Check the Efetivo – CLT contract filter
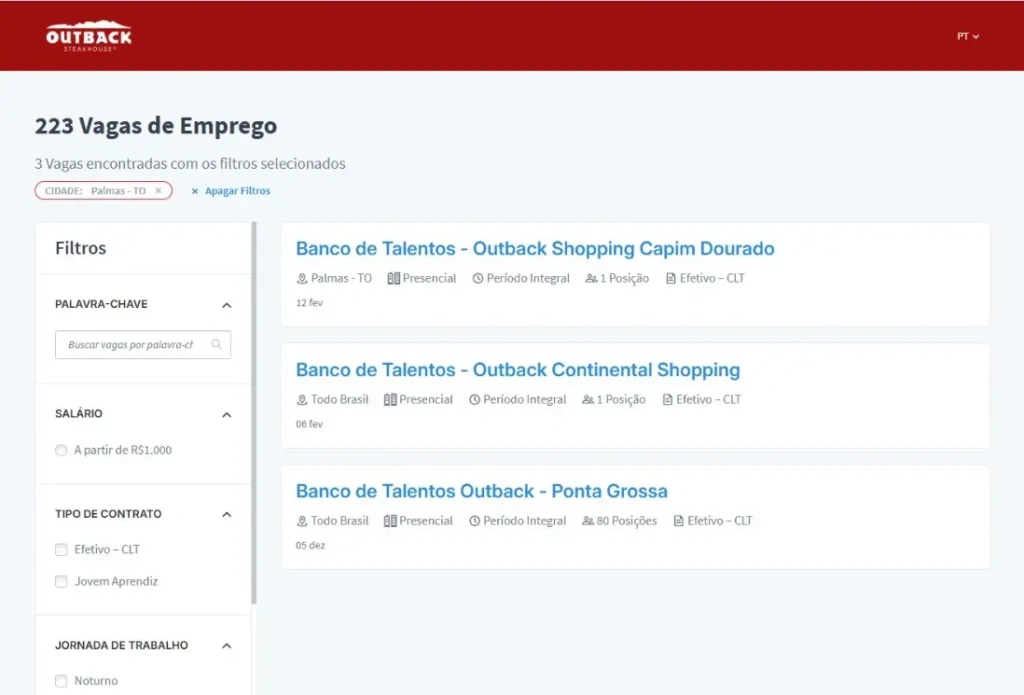 point(62,550)
